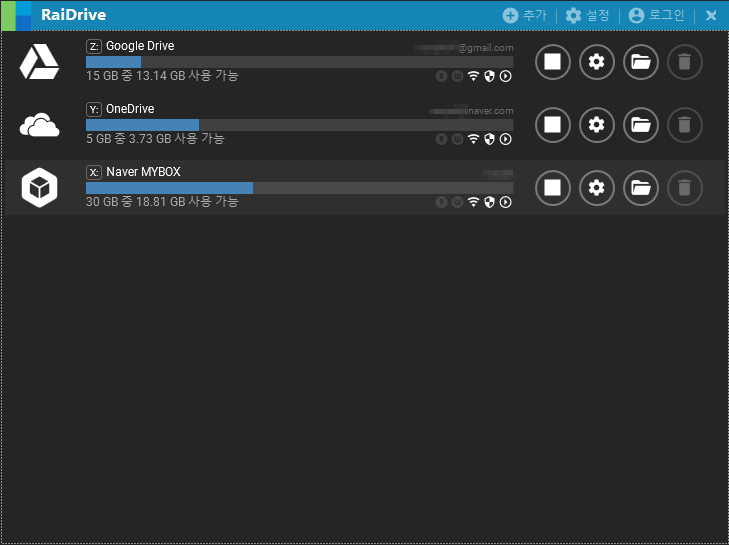Open settings gear for Naver MYBOX
This screenshot has width=729, height=545.
596,188
